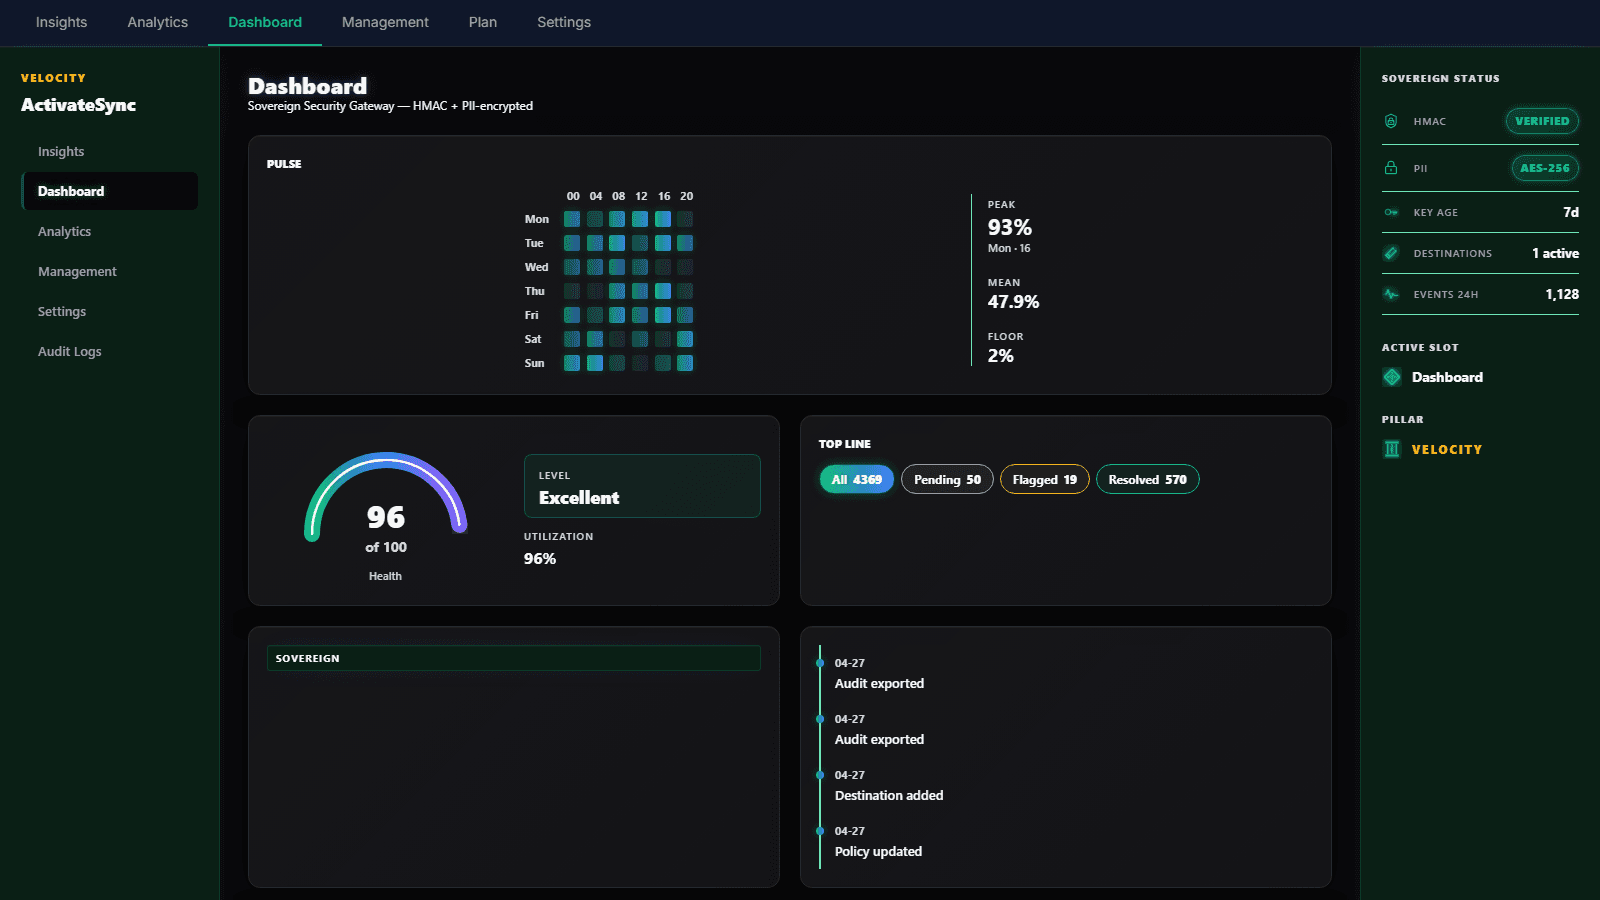Screen dimensions: 1600x900
Task: Open Audit Logs in the sidebar
Action: pos(110,351)
